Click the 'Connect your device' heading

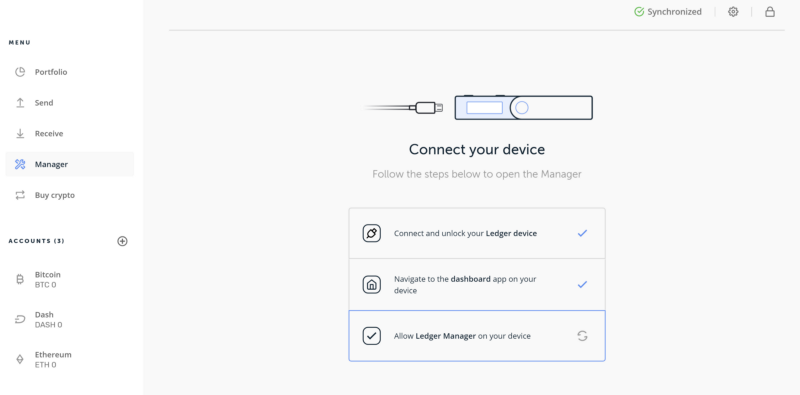point(477,150)
